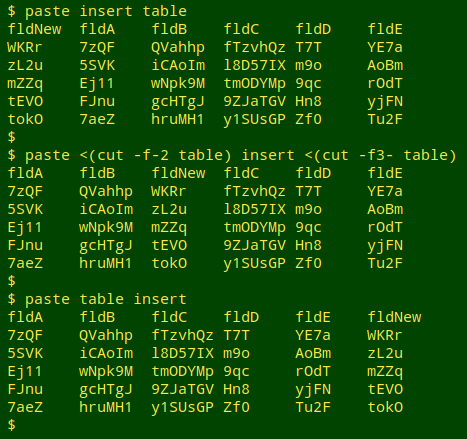Viewport: 467px width, 439px height.
Task: Click 'fTzvhQz' under the 'paste insert table' command
Action: tap(255, 47)
